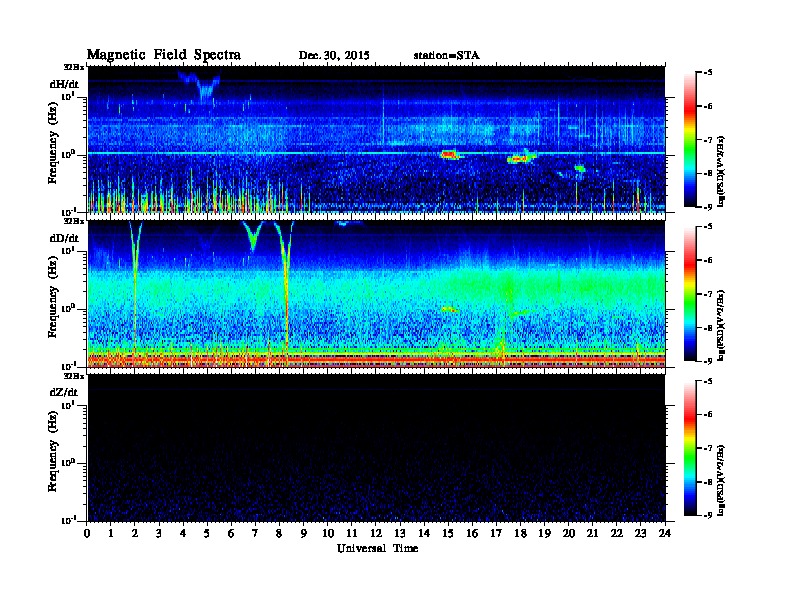The width and height of the screenshot is (792, 612).
Task: Click hour "10" on the Universal Time axis
Action: (x=328, y=533)
